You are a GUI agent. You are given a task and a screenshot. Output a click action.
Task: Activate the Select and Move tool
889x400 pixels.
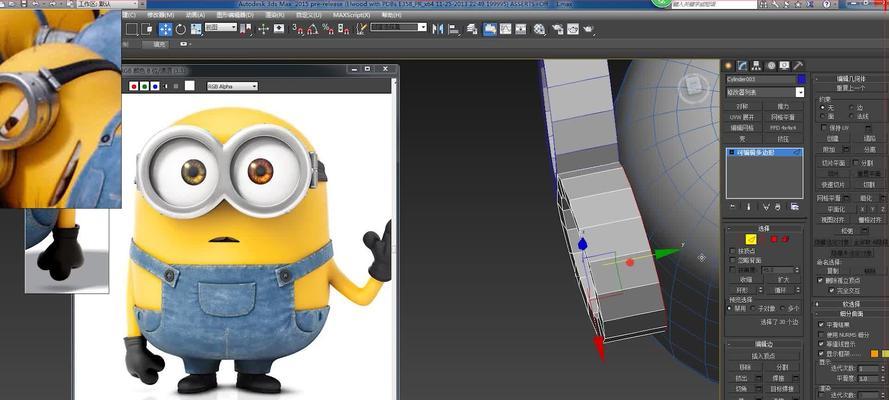pyautogui.click(x=165, y=29)
